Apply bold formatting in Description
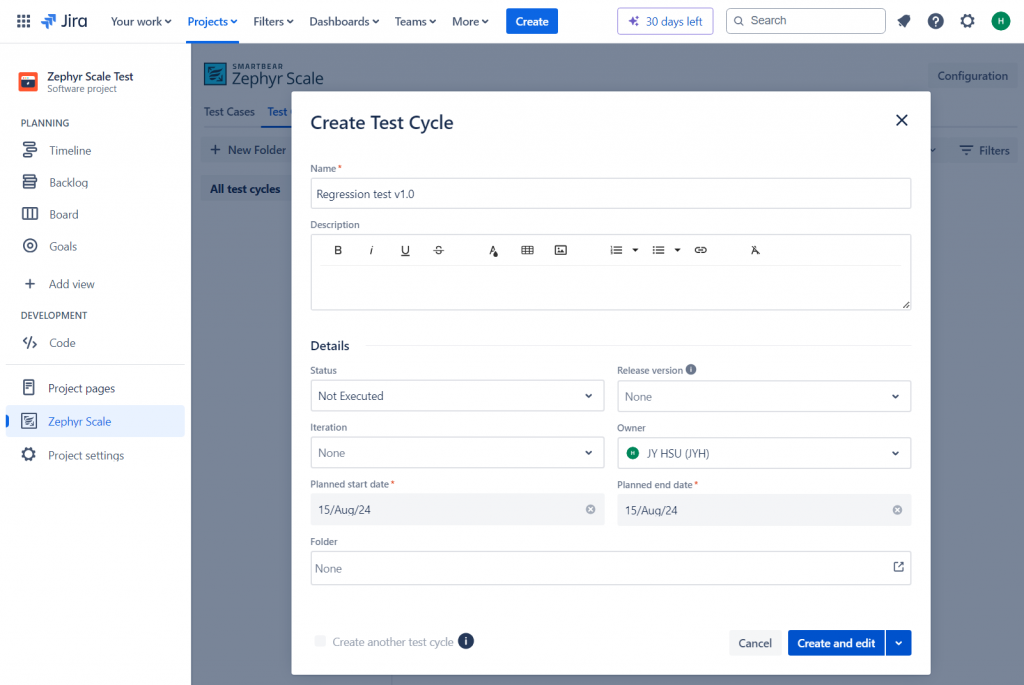Screen dimensions: 1024x685 tap(338, 250)
